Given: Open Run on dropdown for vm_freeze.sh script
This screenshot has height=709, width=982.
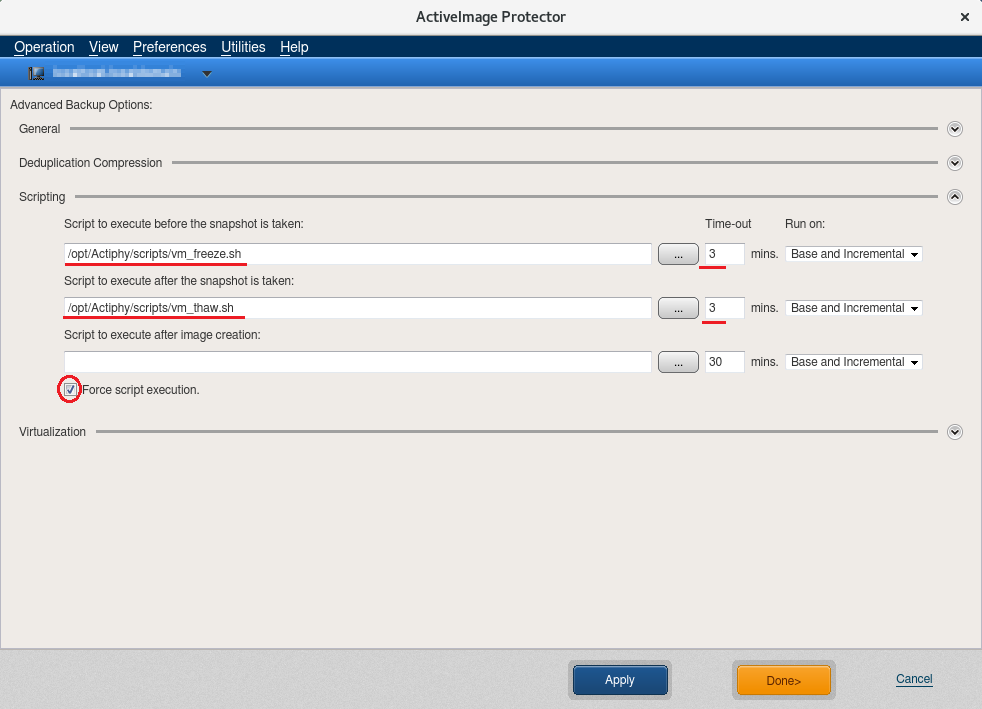Looking at the screenshot, I should click(853, 254).
